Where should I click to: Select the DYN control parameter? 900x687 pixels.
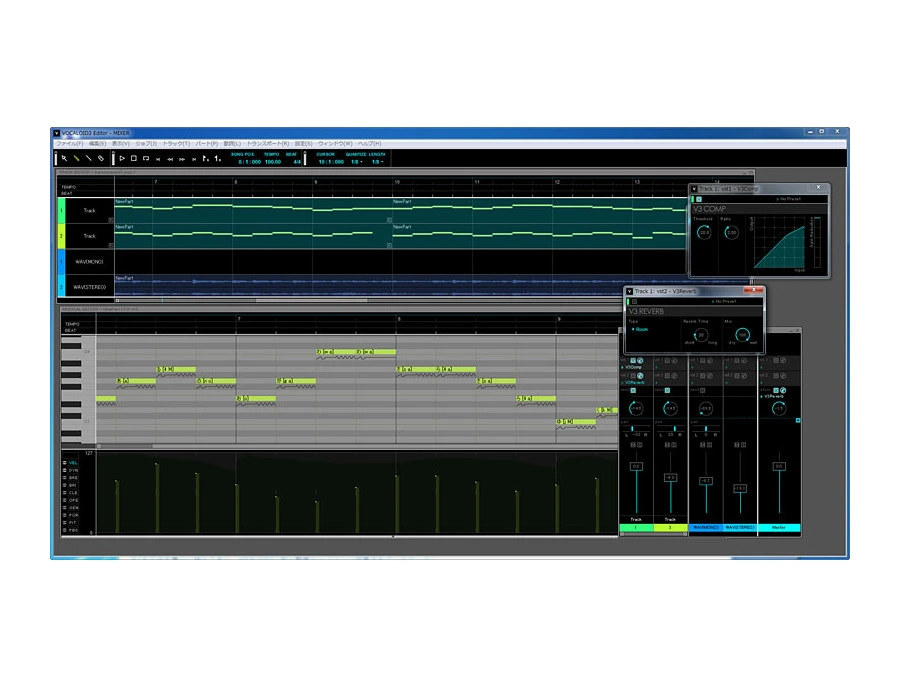tap(73, 470)
